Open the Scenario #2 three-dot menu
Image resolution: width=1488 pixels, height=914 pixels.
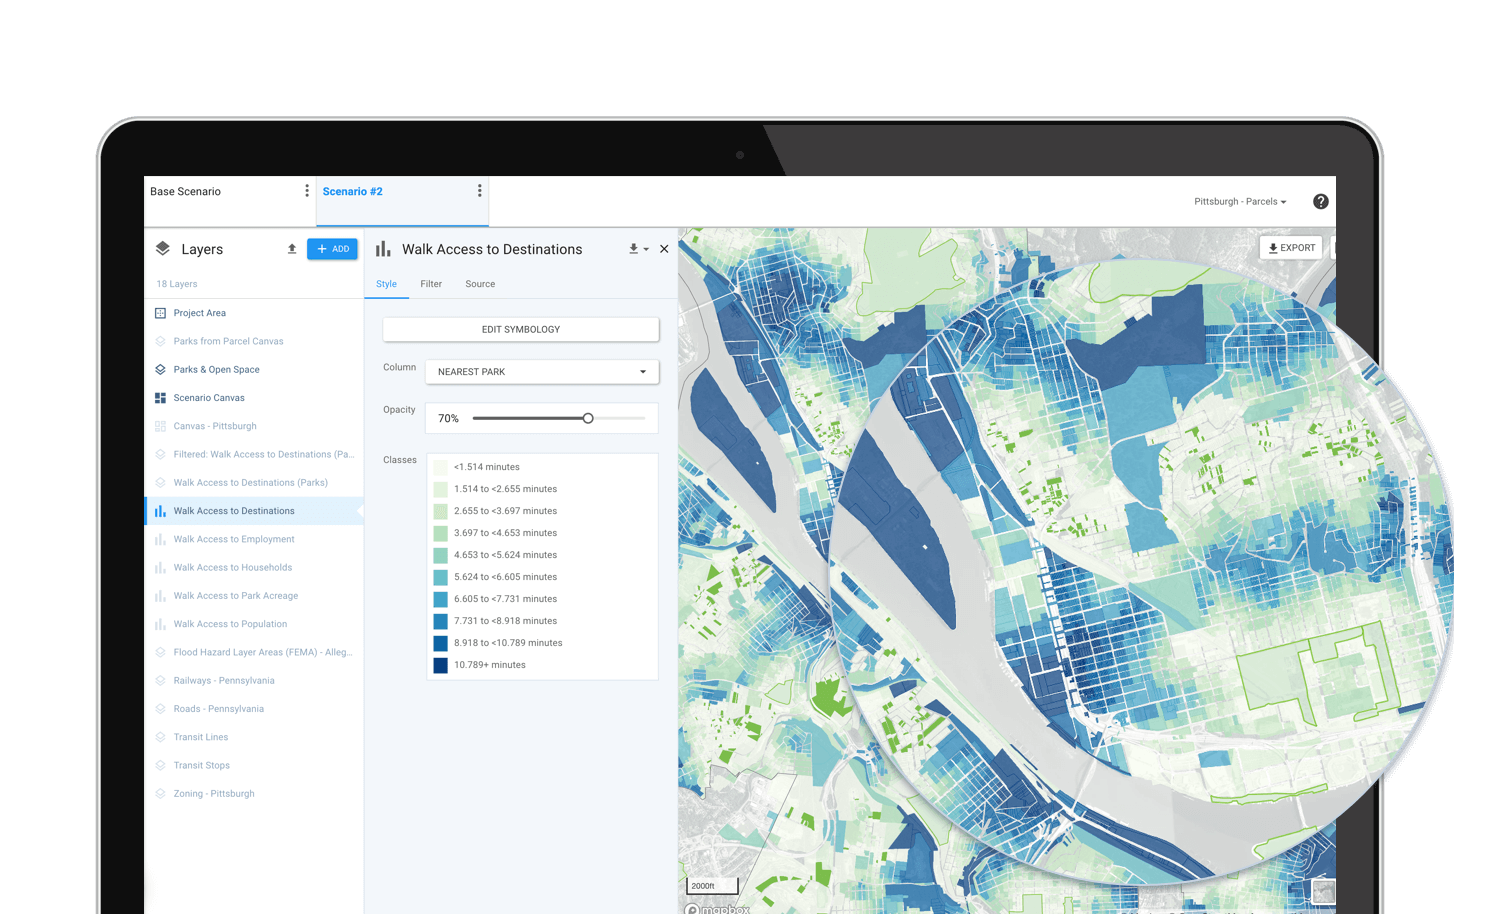[x=479, y=190]
